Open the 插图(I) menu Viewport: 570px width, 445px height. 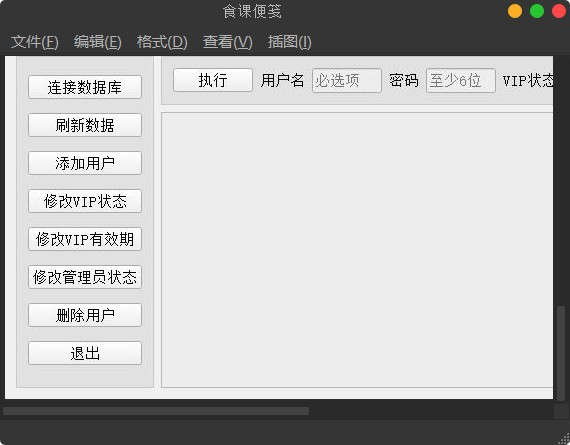(x=289, y=42)
